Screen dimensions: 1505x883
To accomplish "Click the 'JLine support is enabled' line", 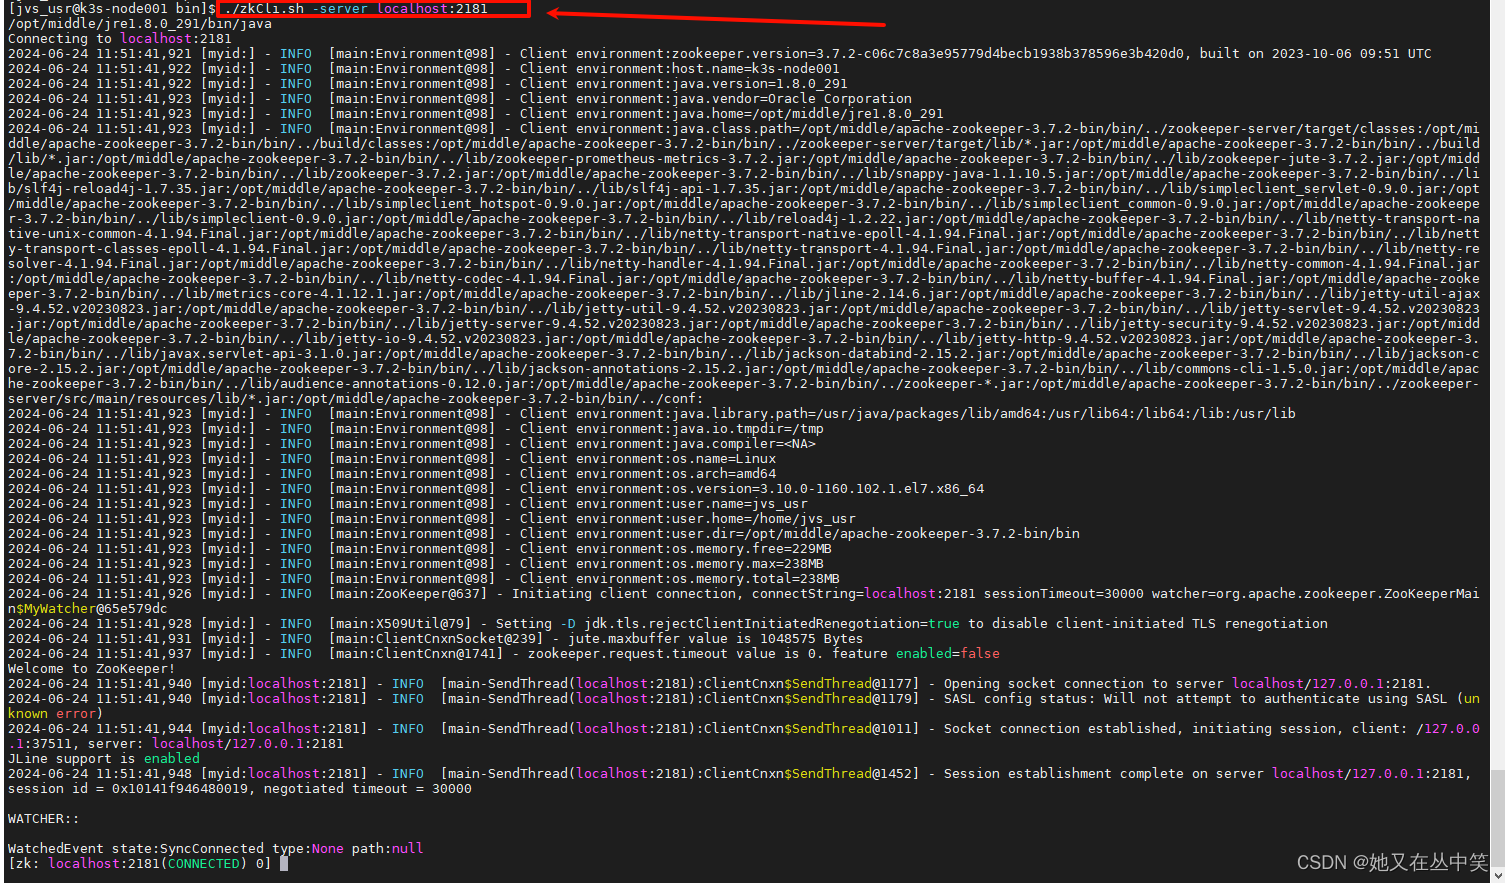I will [x=104, y=758].
